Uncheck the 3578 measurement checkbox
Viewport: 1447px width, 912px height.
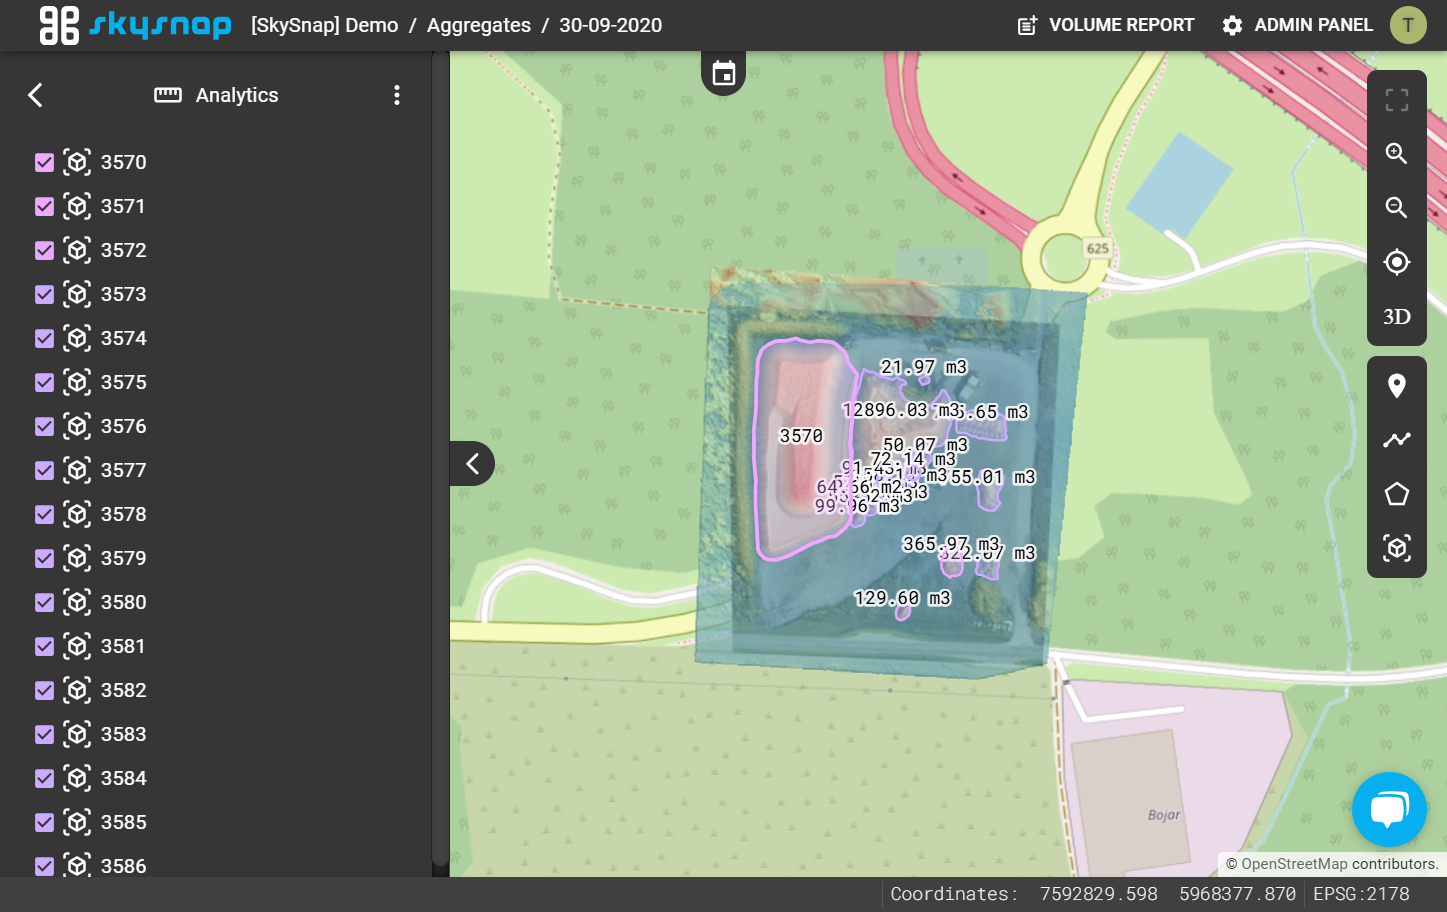(x=44, y=514)
